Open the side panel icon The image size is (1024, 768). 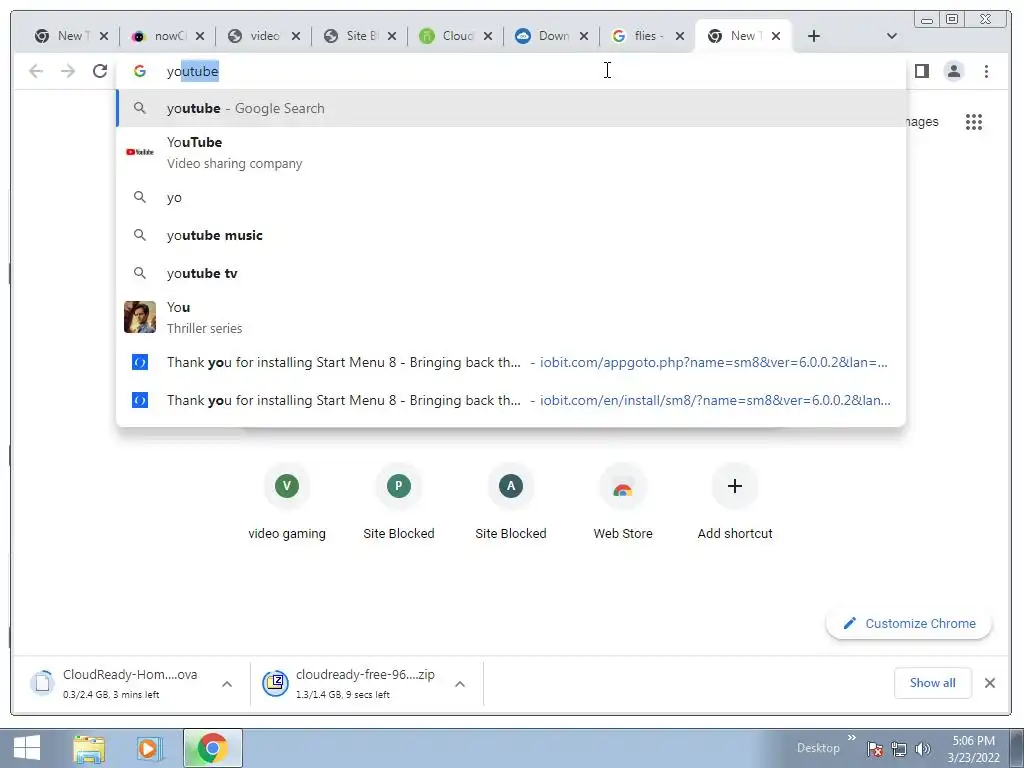[x=921, y=71]
